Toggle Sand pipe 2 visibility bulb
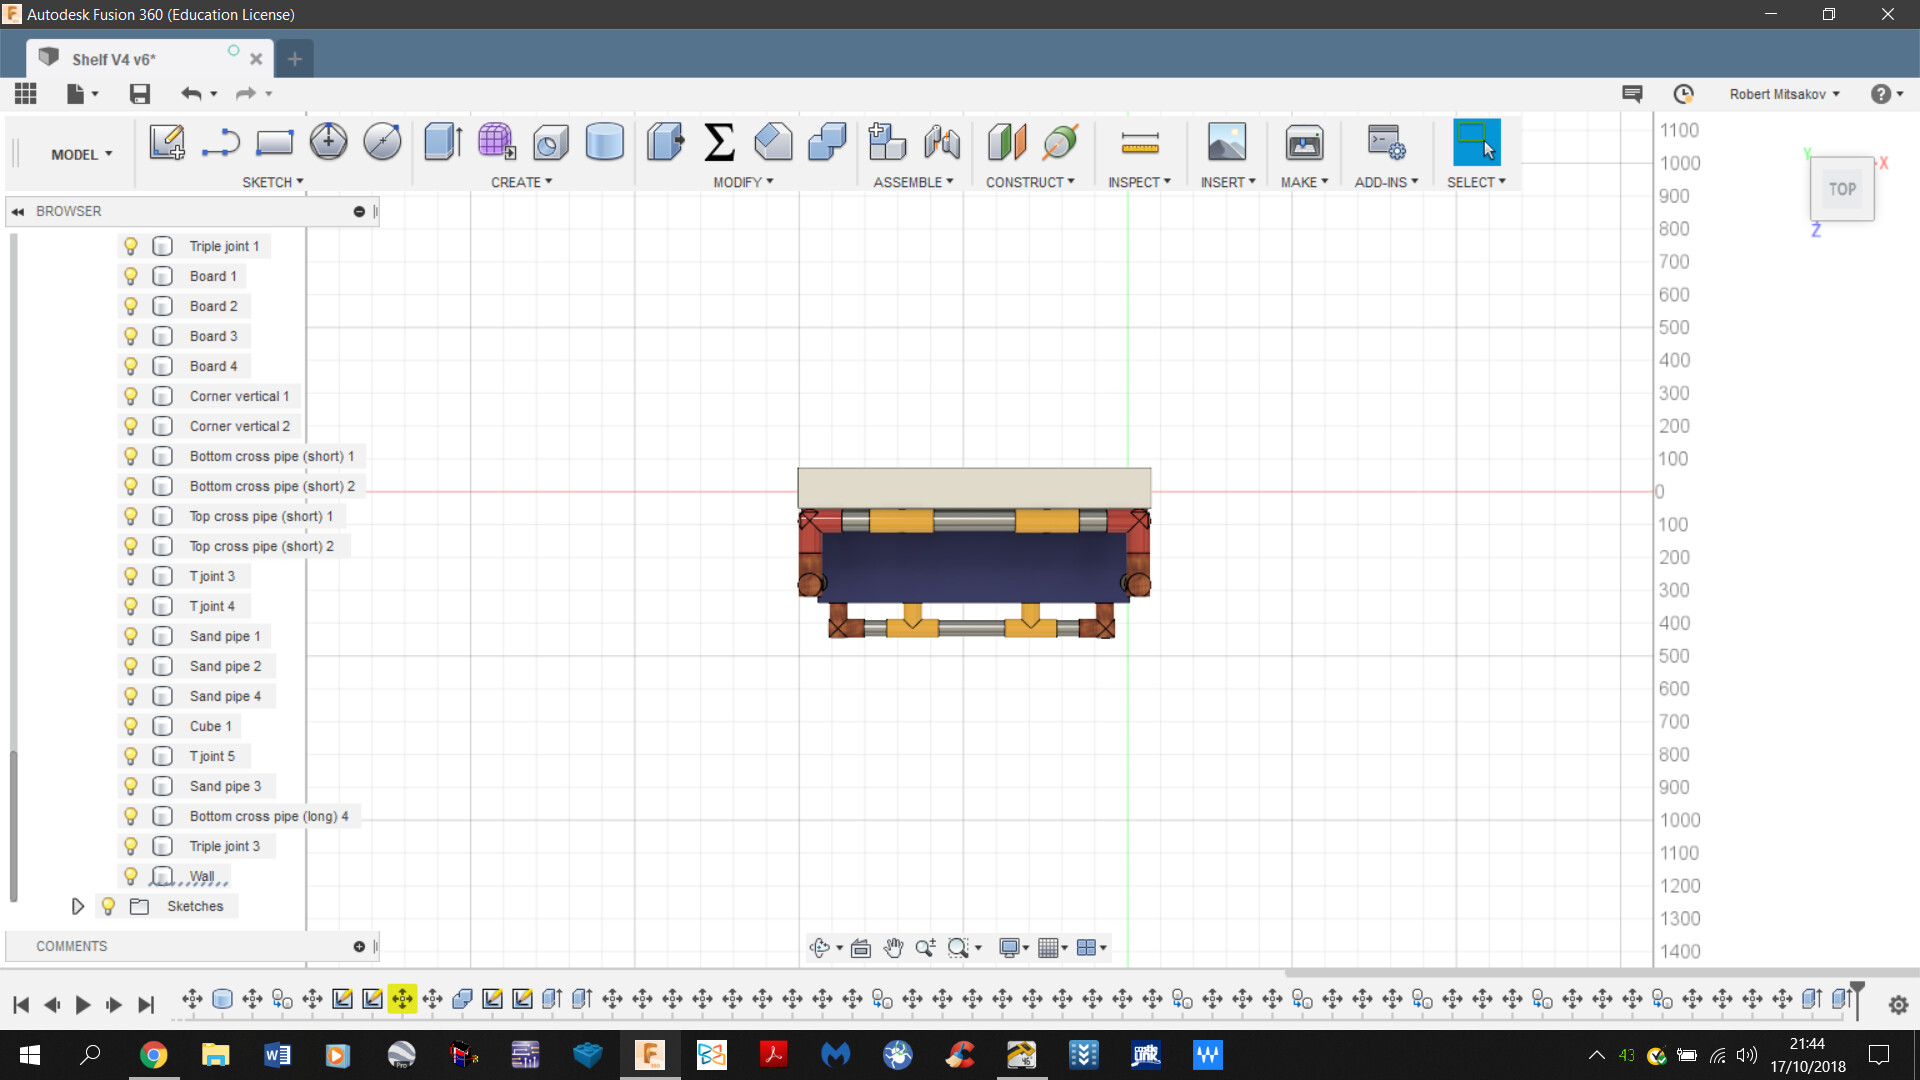This screenshot has height=1080, width=1920. click(131, 666)
